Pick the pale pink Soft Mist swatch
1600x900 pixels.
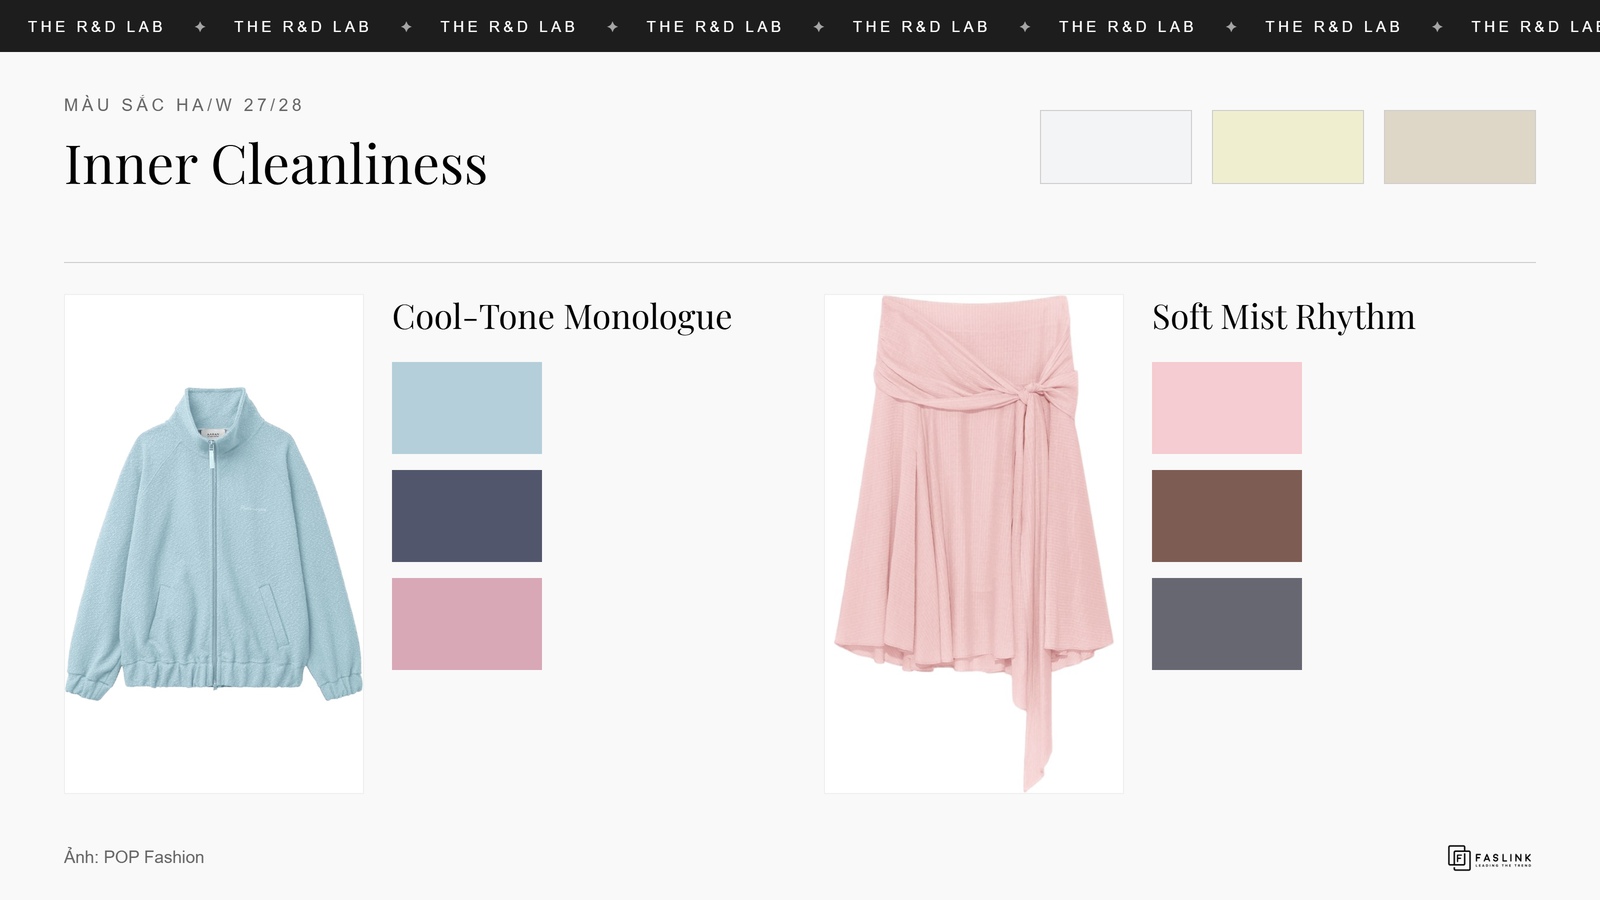[x=1227, y=408]
